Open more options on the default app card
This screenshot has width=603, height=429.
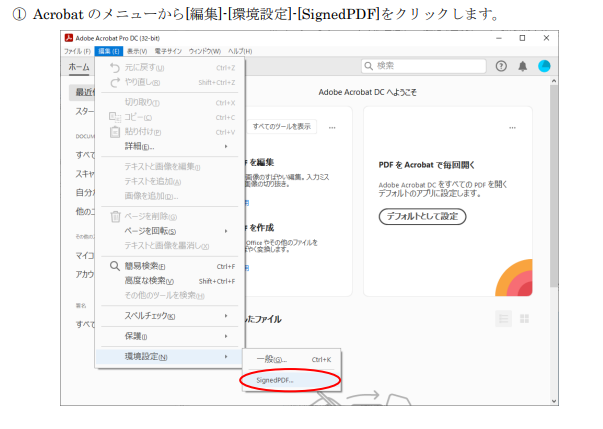[x=512, y=127]
